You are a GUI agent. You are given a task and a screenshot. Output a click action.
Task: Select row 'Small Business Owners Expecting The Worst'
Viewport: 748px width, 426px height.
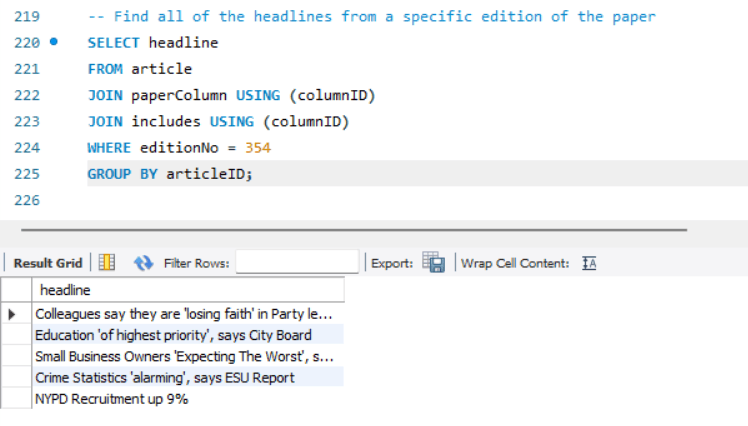188,356
